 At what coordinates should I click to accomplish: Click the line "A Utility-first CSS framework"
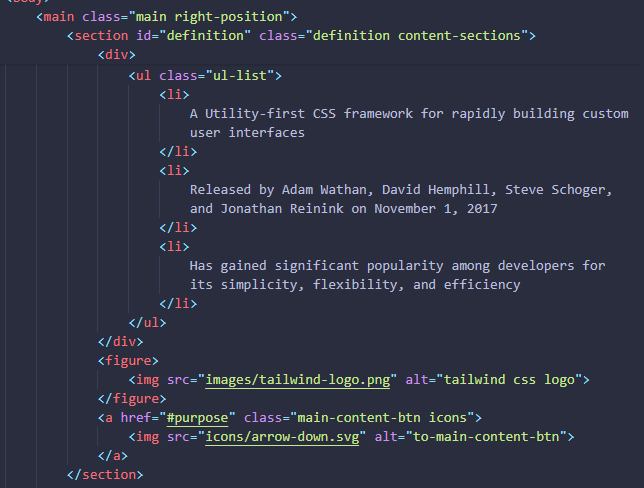[409, 114]
